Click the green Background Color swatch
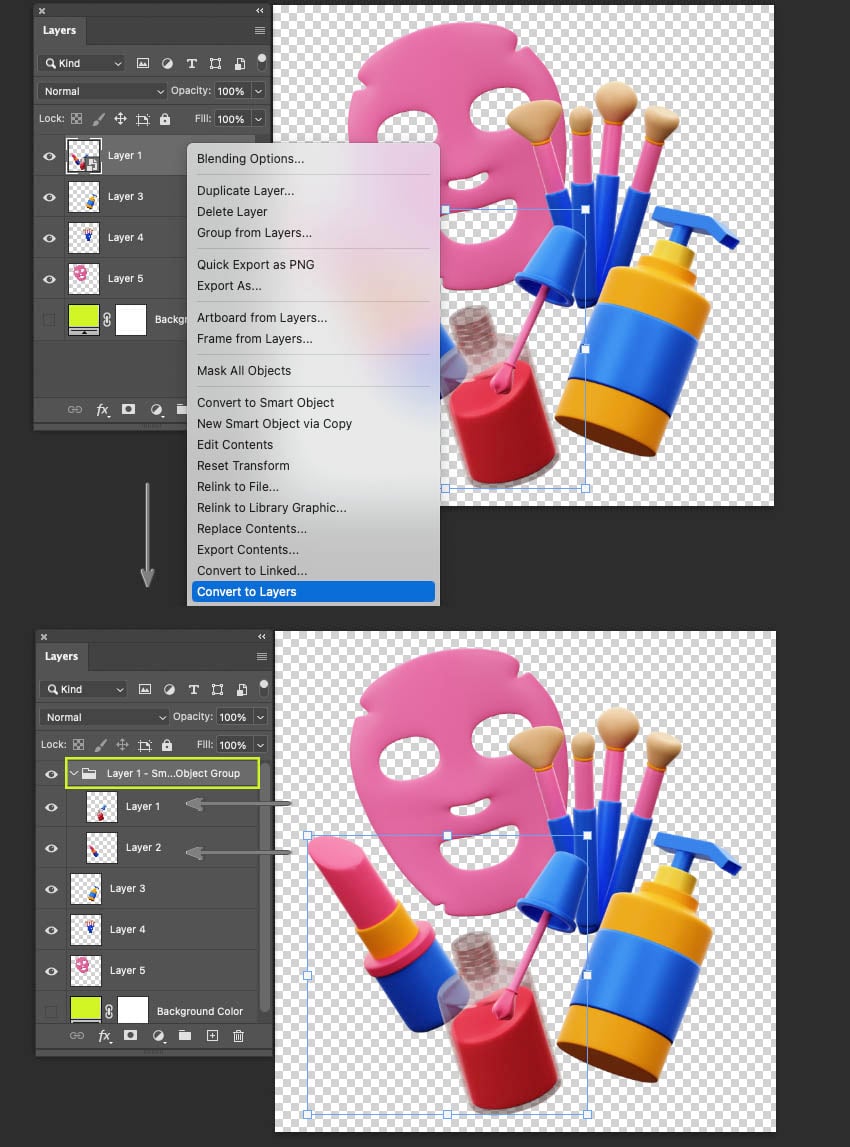The image size is (850, 1147). pyautogui.click(x=86, y=1011)
